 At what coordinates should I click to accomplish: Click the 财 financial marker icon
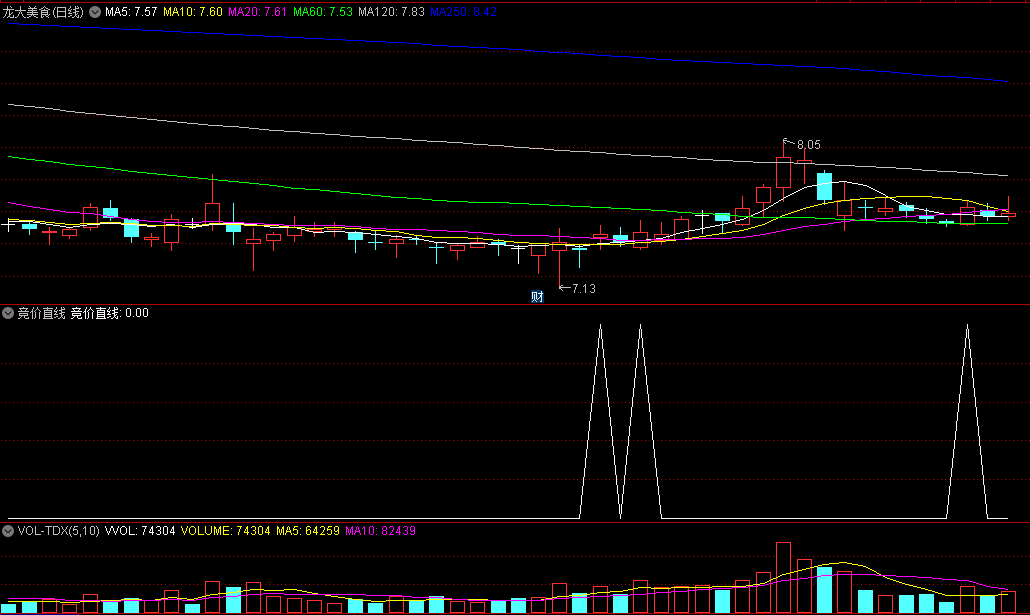(537, 296)
